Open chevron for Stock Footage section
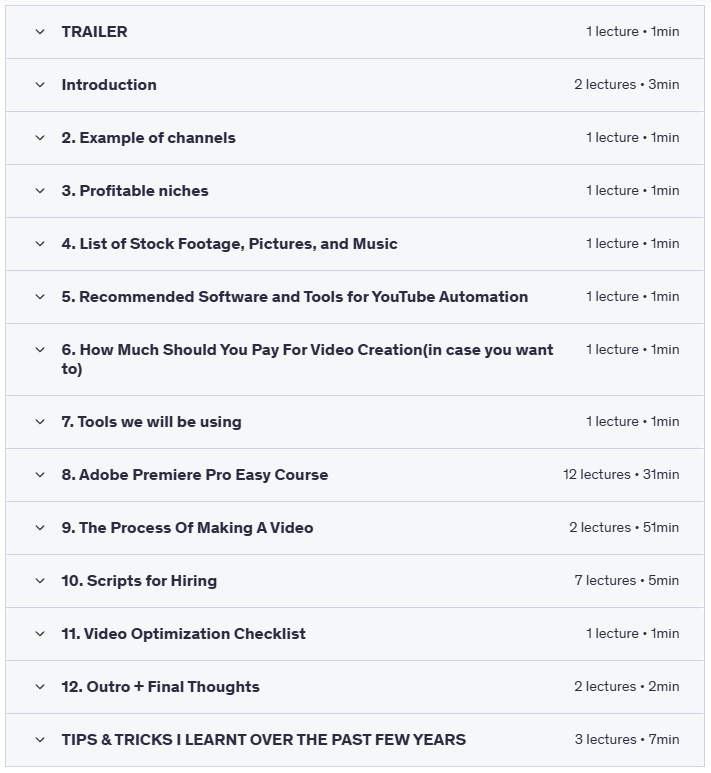The image size is (711, 773). (40, 244)
